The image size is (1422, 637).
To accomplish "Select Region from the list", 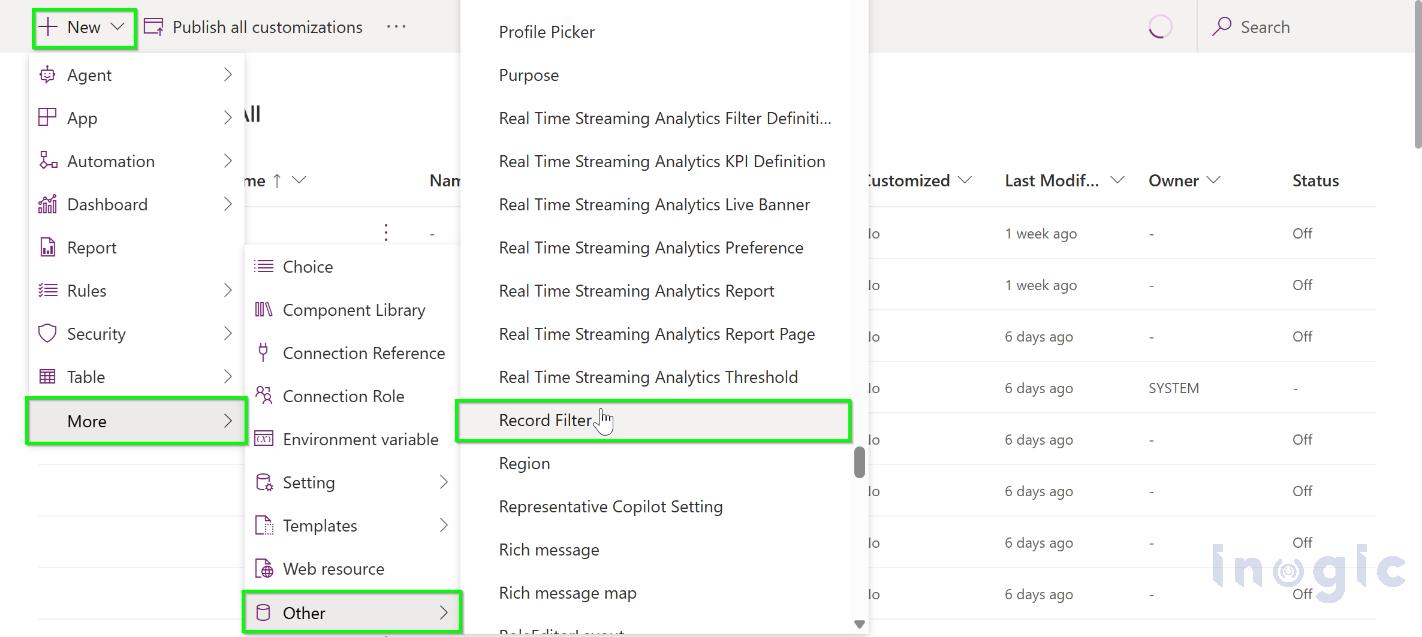I will tap(524, 463).
